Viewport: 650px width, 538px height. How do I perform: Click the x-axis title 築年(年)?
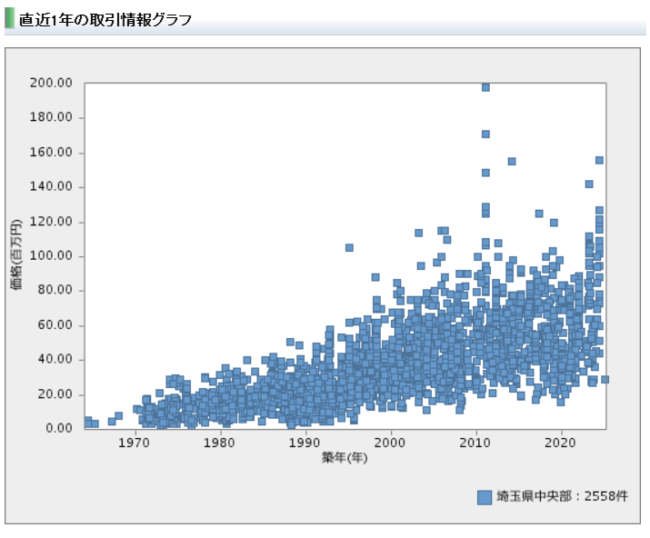click(344, 459)
